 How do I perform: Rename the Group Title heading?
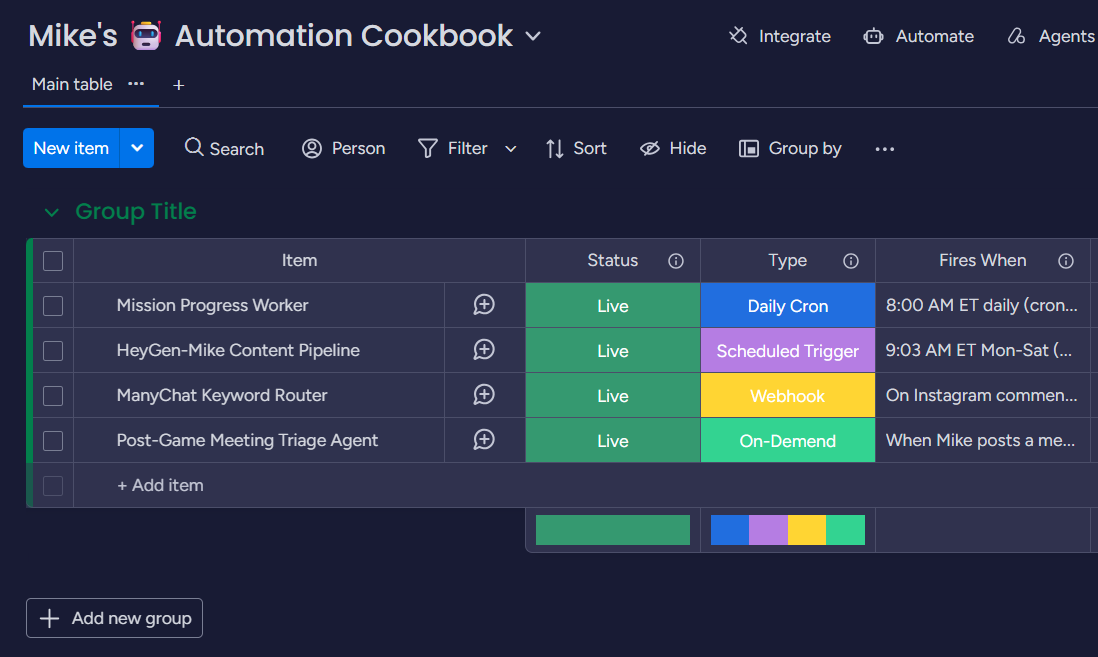(136, 211)
